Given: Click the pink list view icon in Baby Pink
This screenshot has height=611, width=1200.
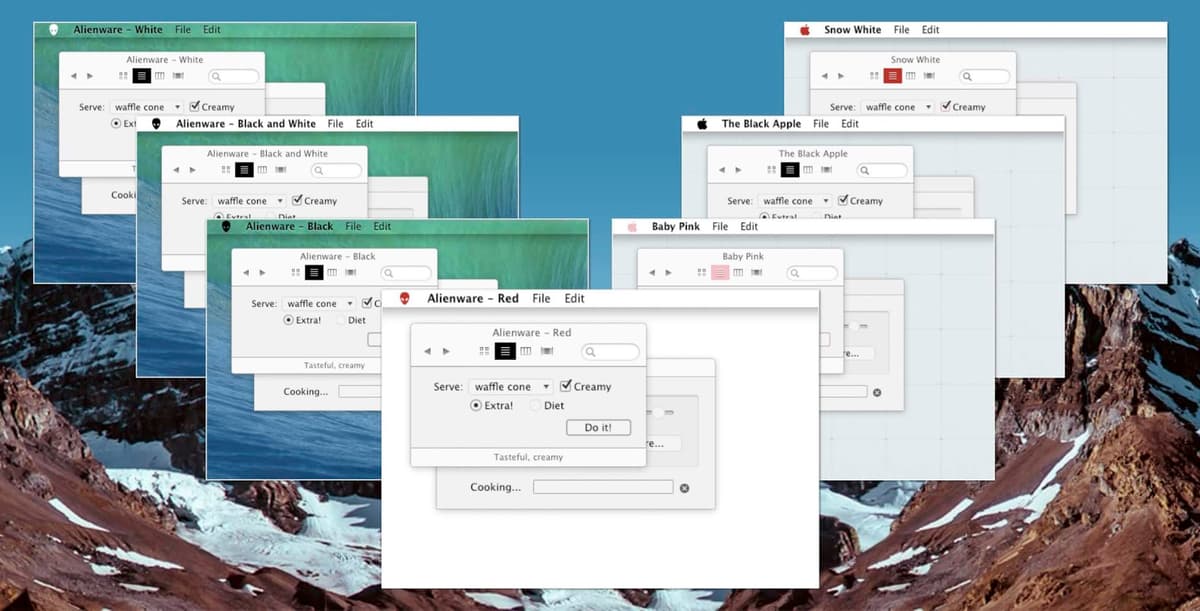Looking at the screenshot, I should click(720, 272).
